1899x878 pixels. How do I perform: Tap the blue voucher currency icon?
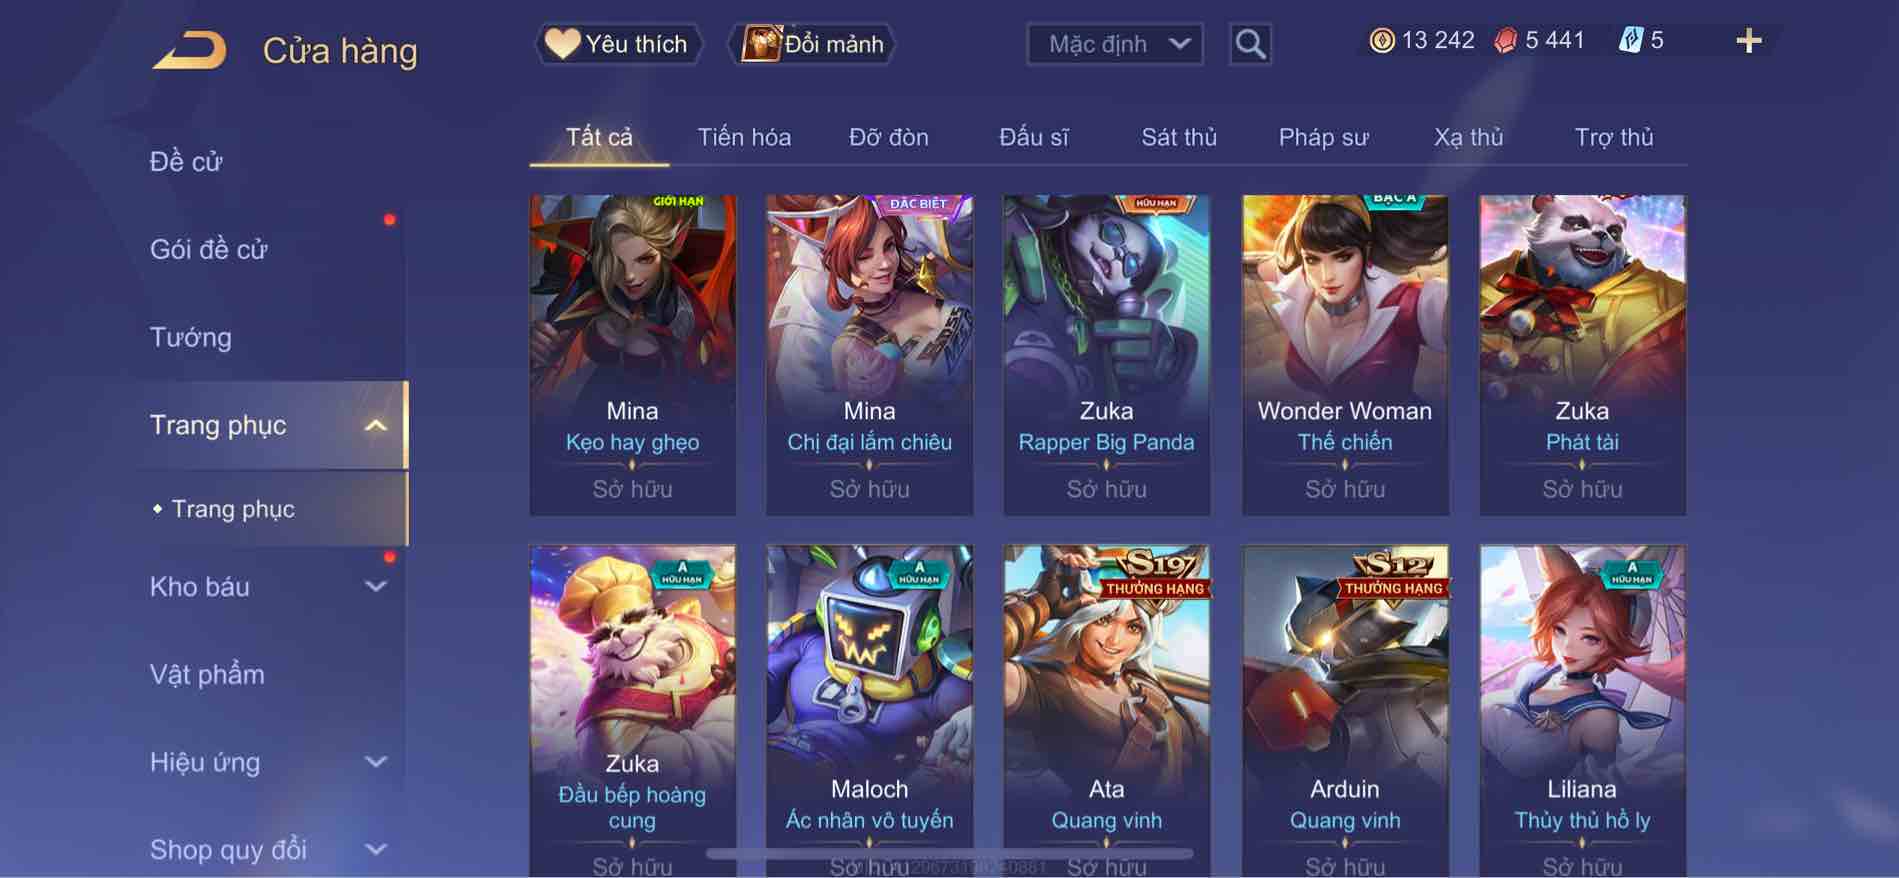coord(1631,41)
